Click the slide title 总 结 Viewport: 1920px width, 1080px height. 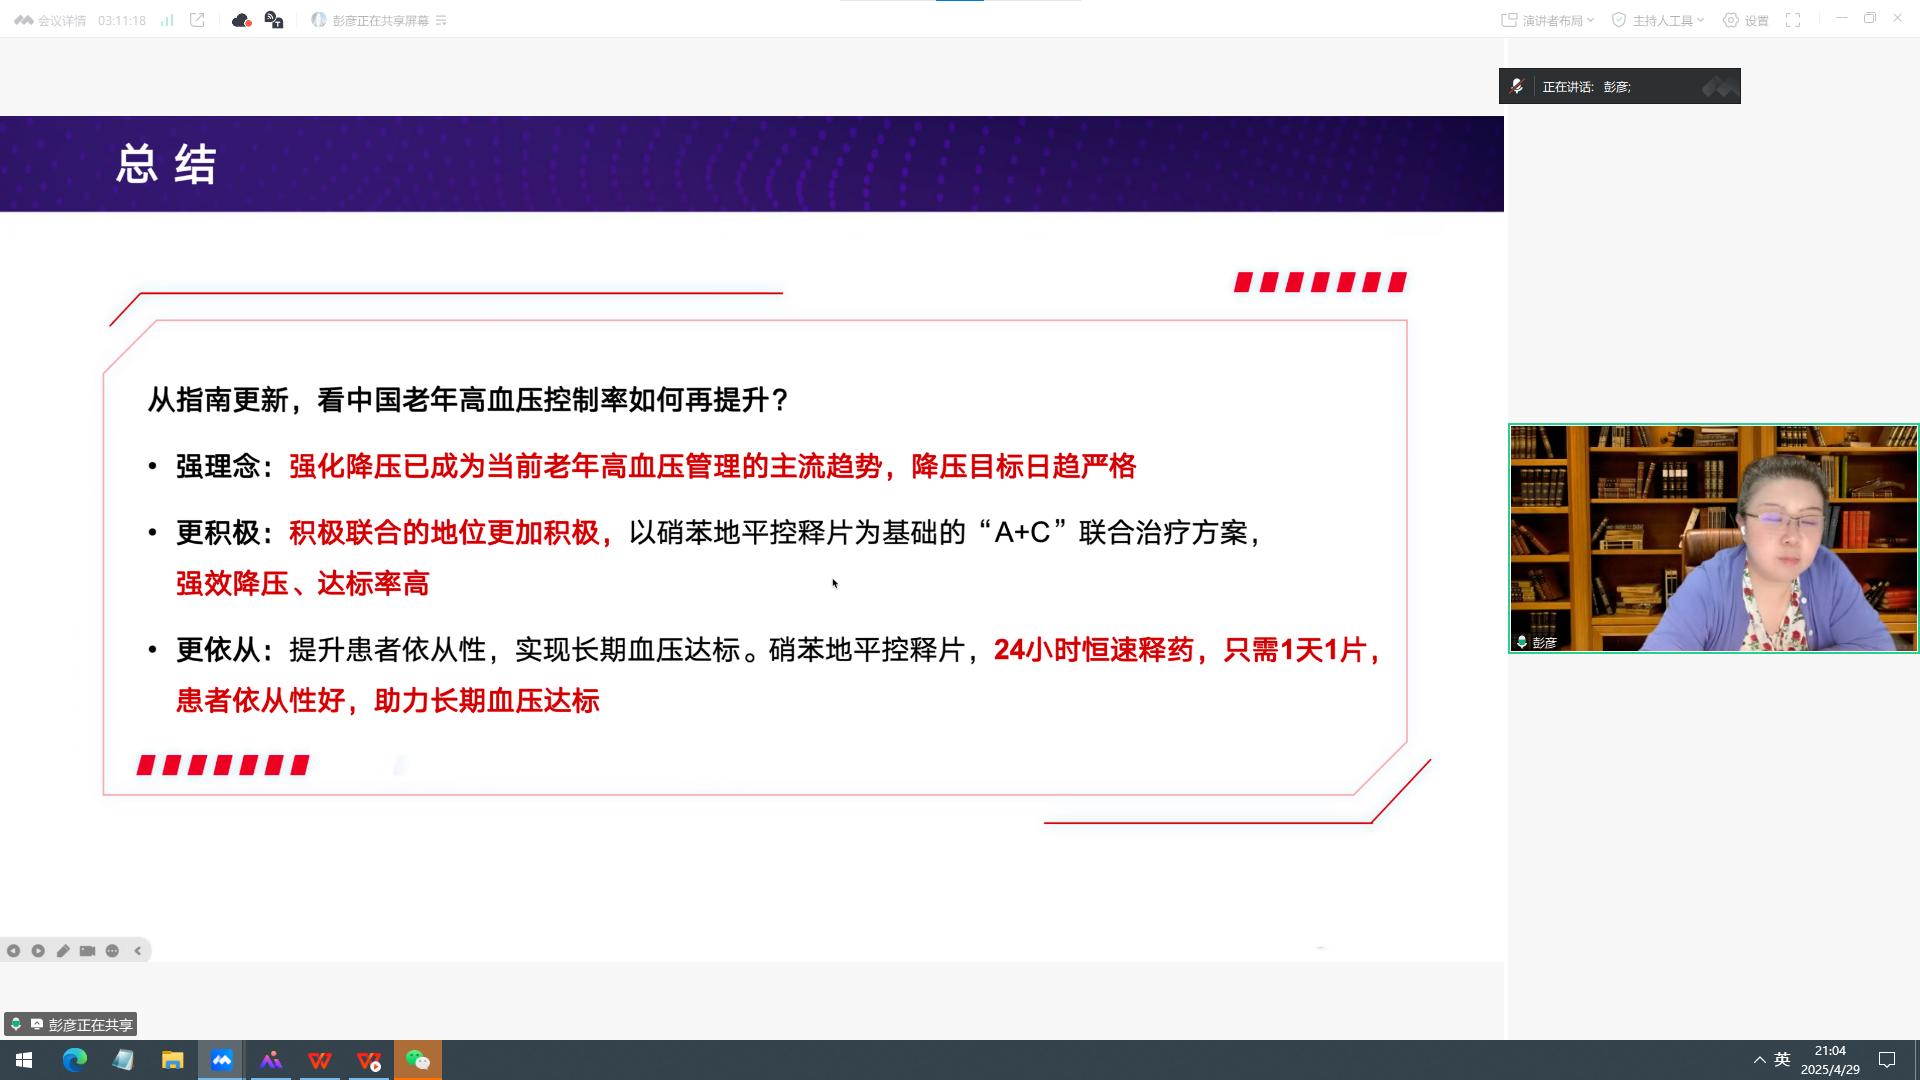(166, 164)
